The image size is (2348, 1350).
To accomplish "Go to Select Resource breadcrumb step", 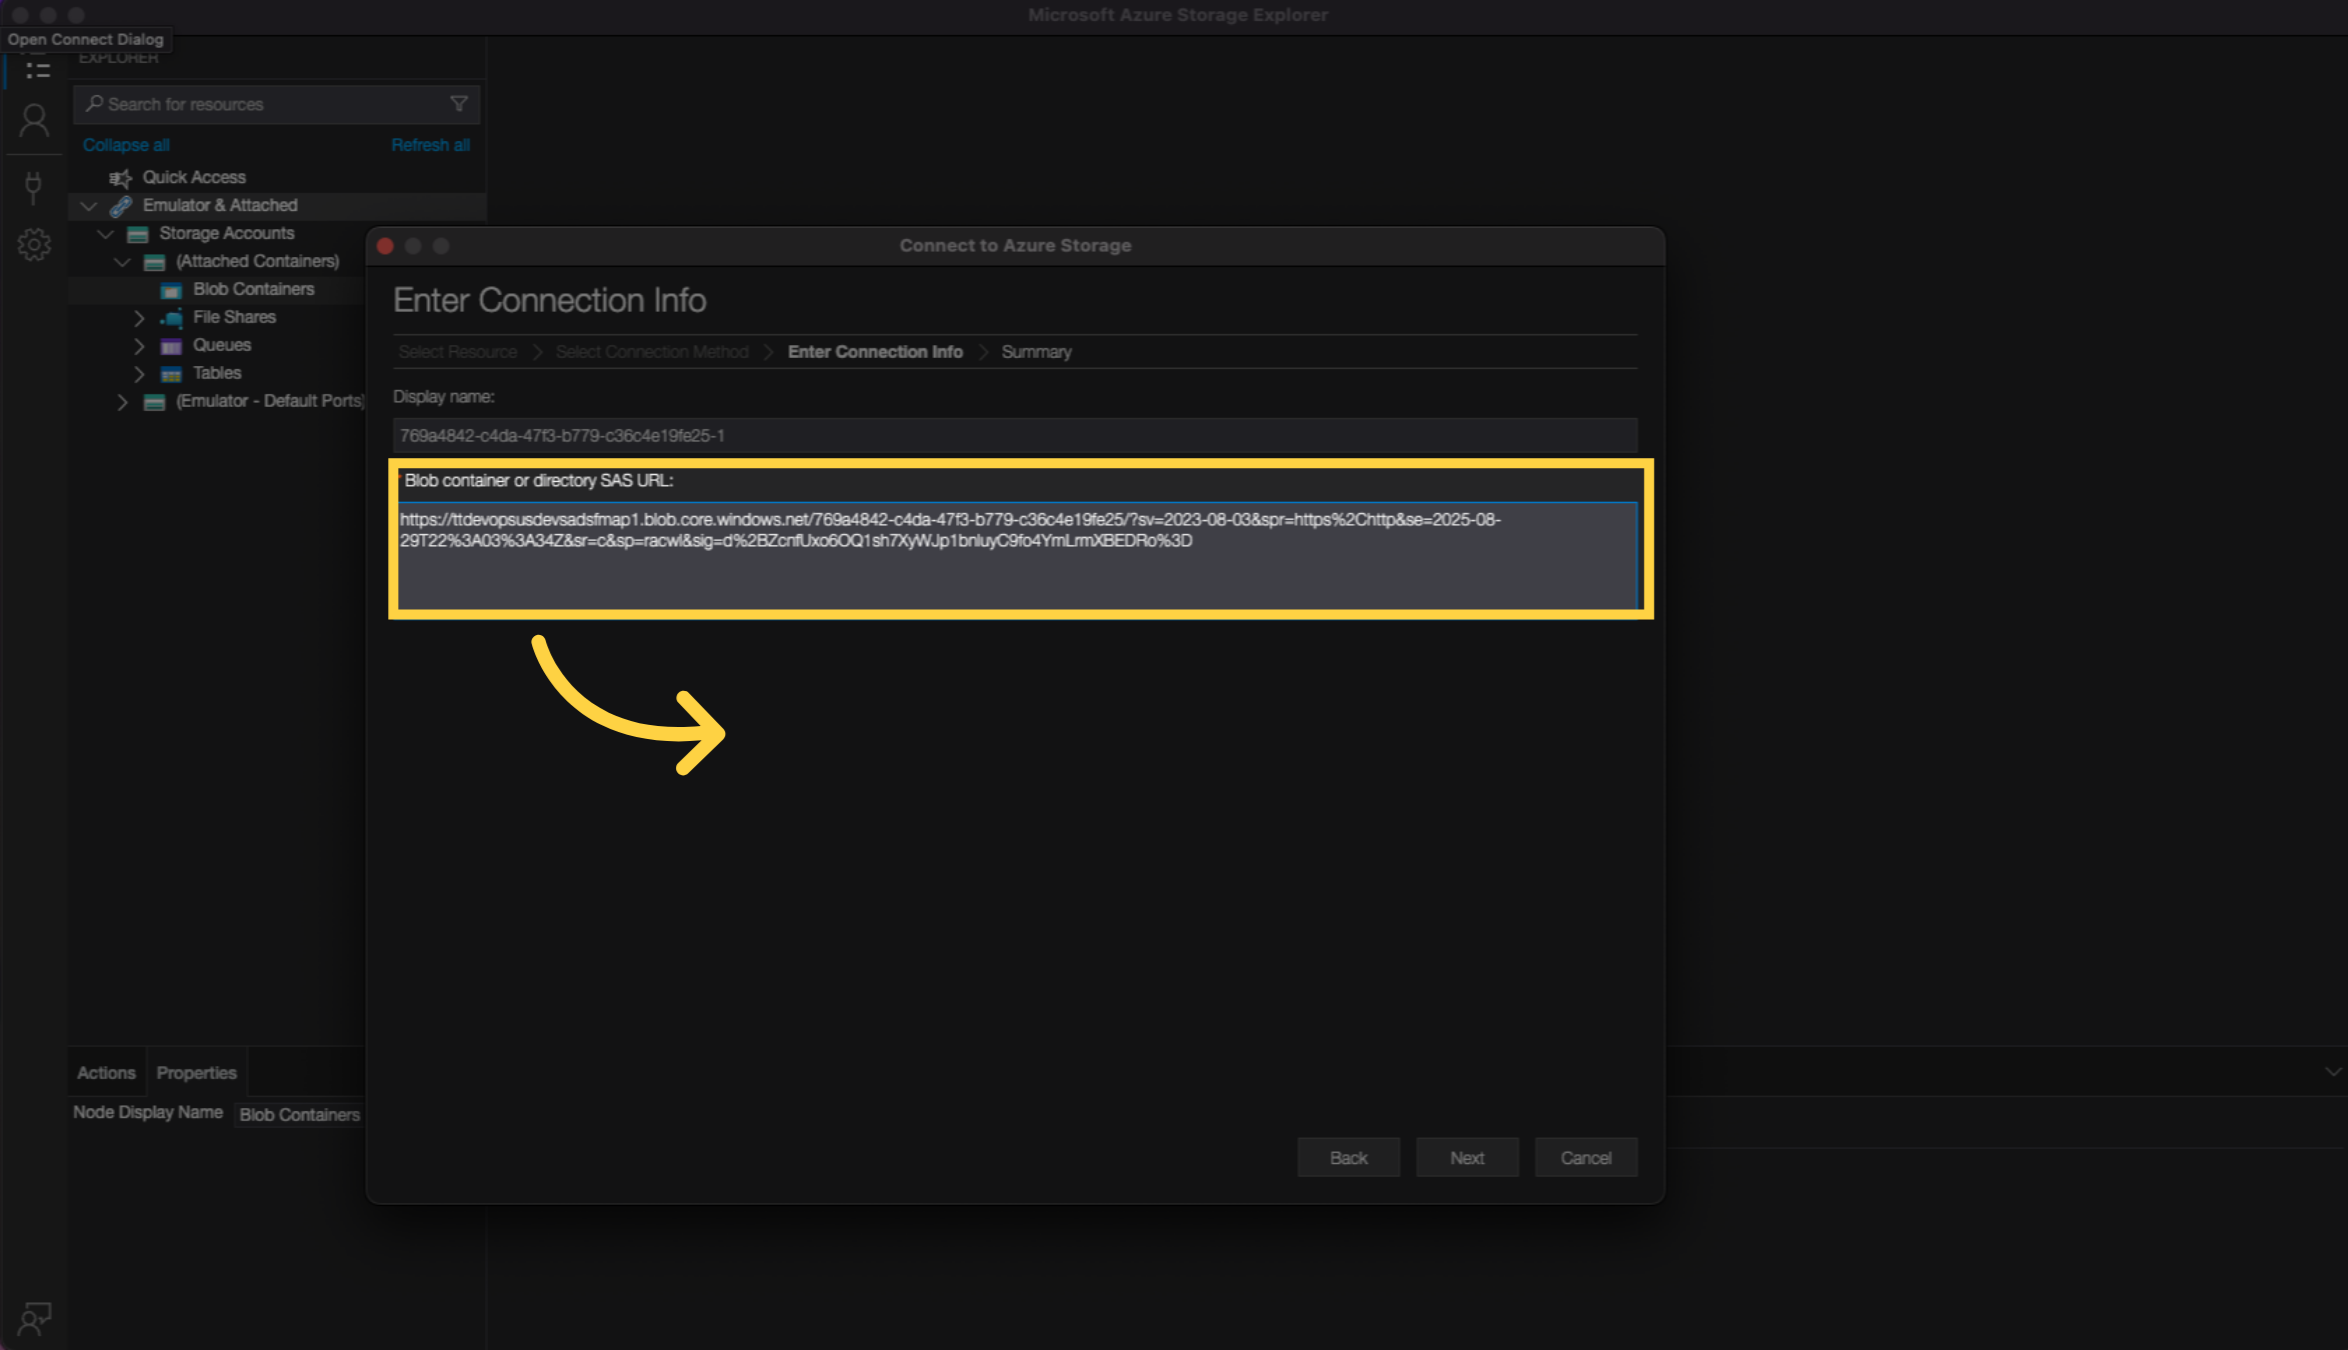I will (x=457, y=352).
